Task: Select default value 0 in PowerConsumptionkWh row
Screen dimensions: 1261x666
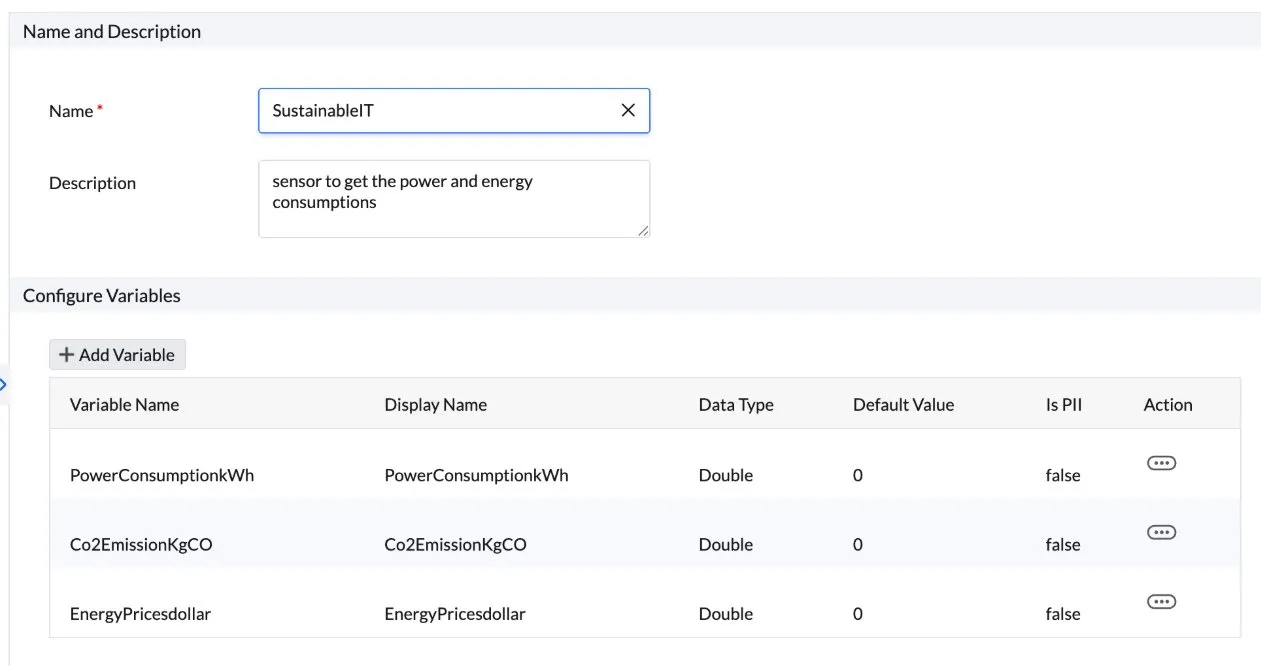Action: (858, 475)
